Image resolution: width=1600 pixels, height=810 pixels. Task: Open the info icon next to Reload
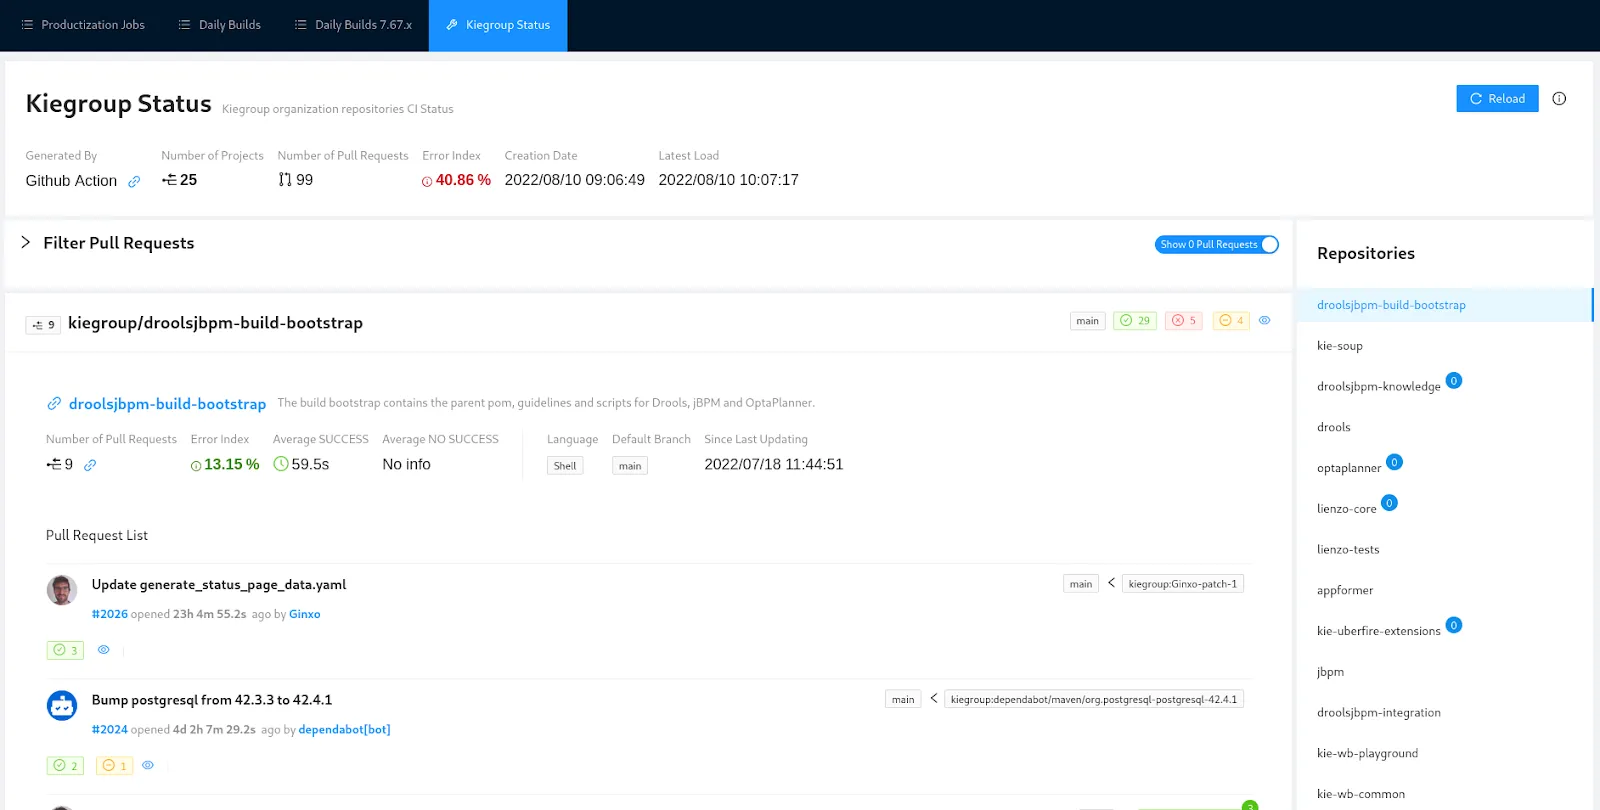(1559, 98)
